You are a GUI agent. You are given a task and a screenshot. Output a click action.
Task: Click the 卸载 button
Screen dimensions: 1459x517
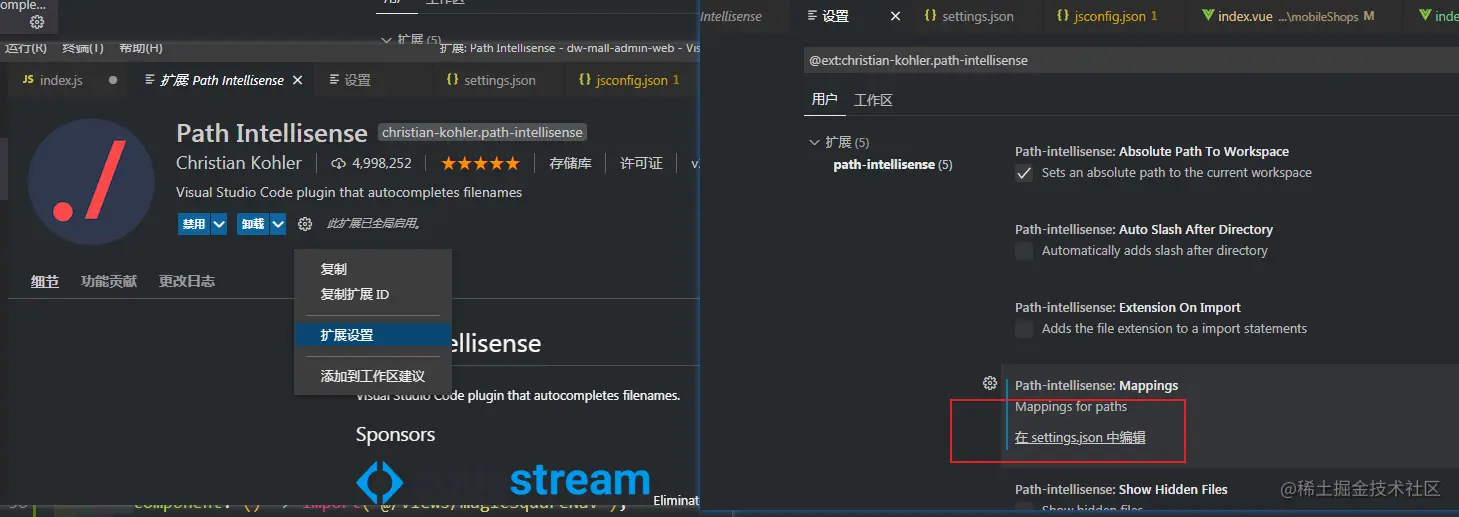(253, 224)
